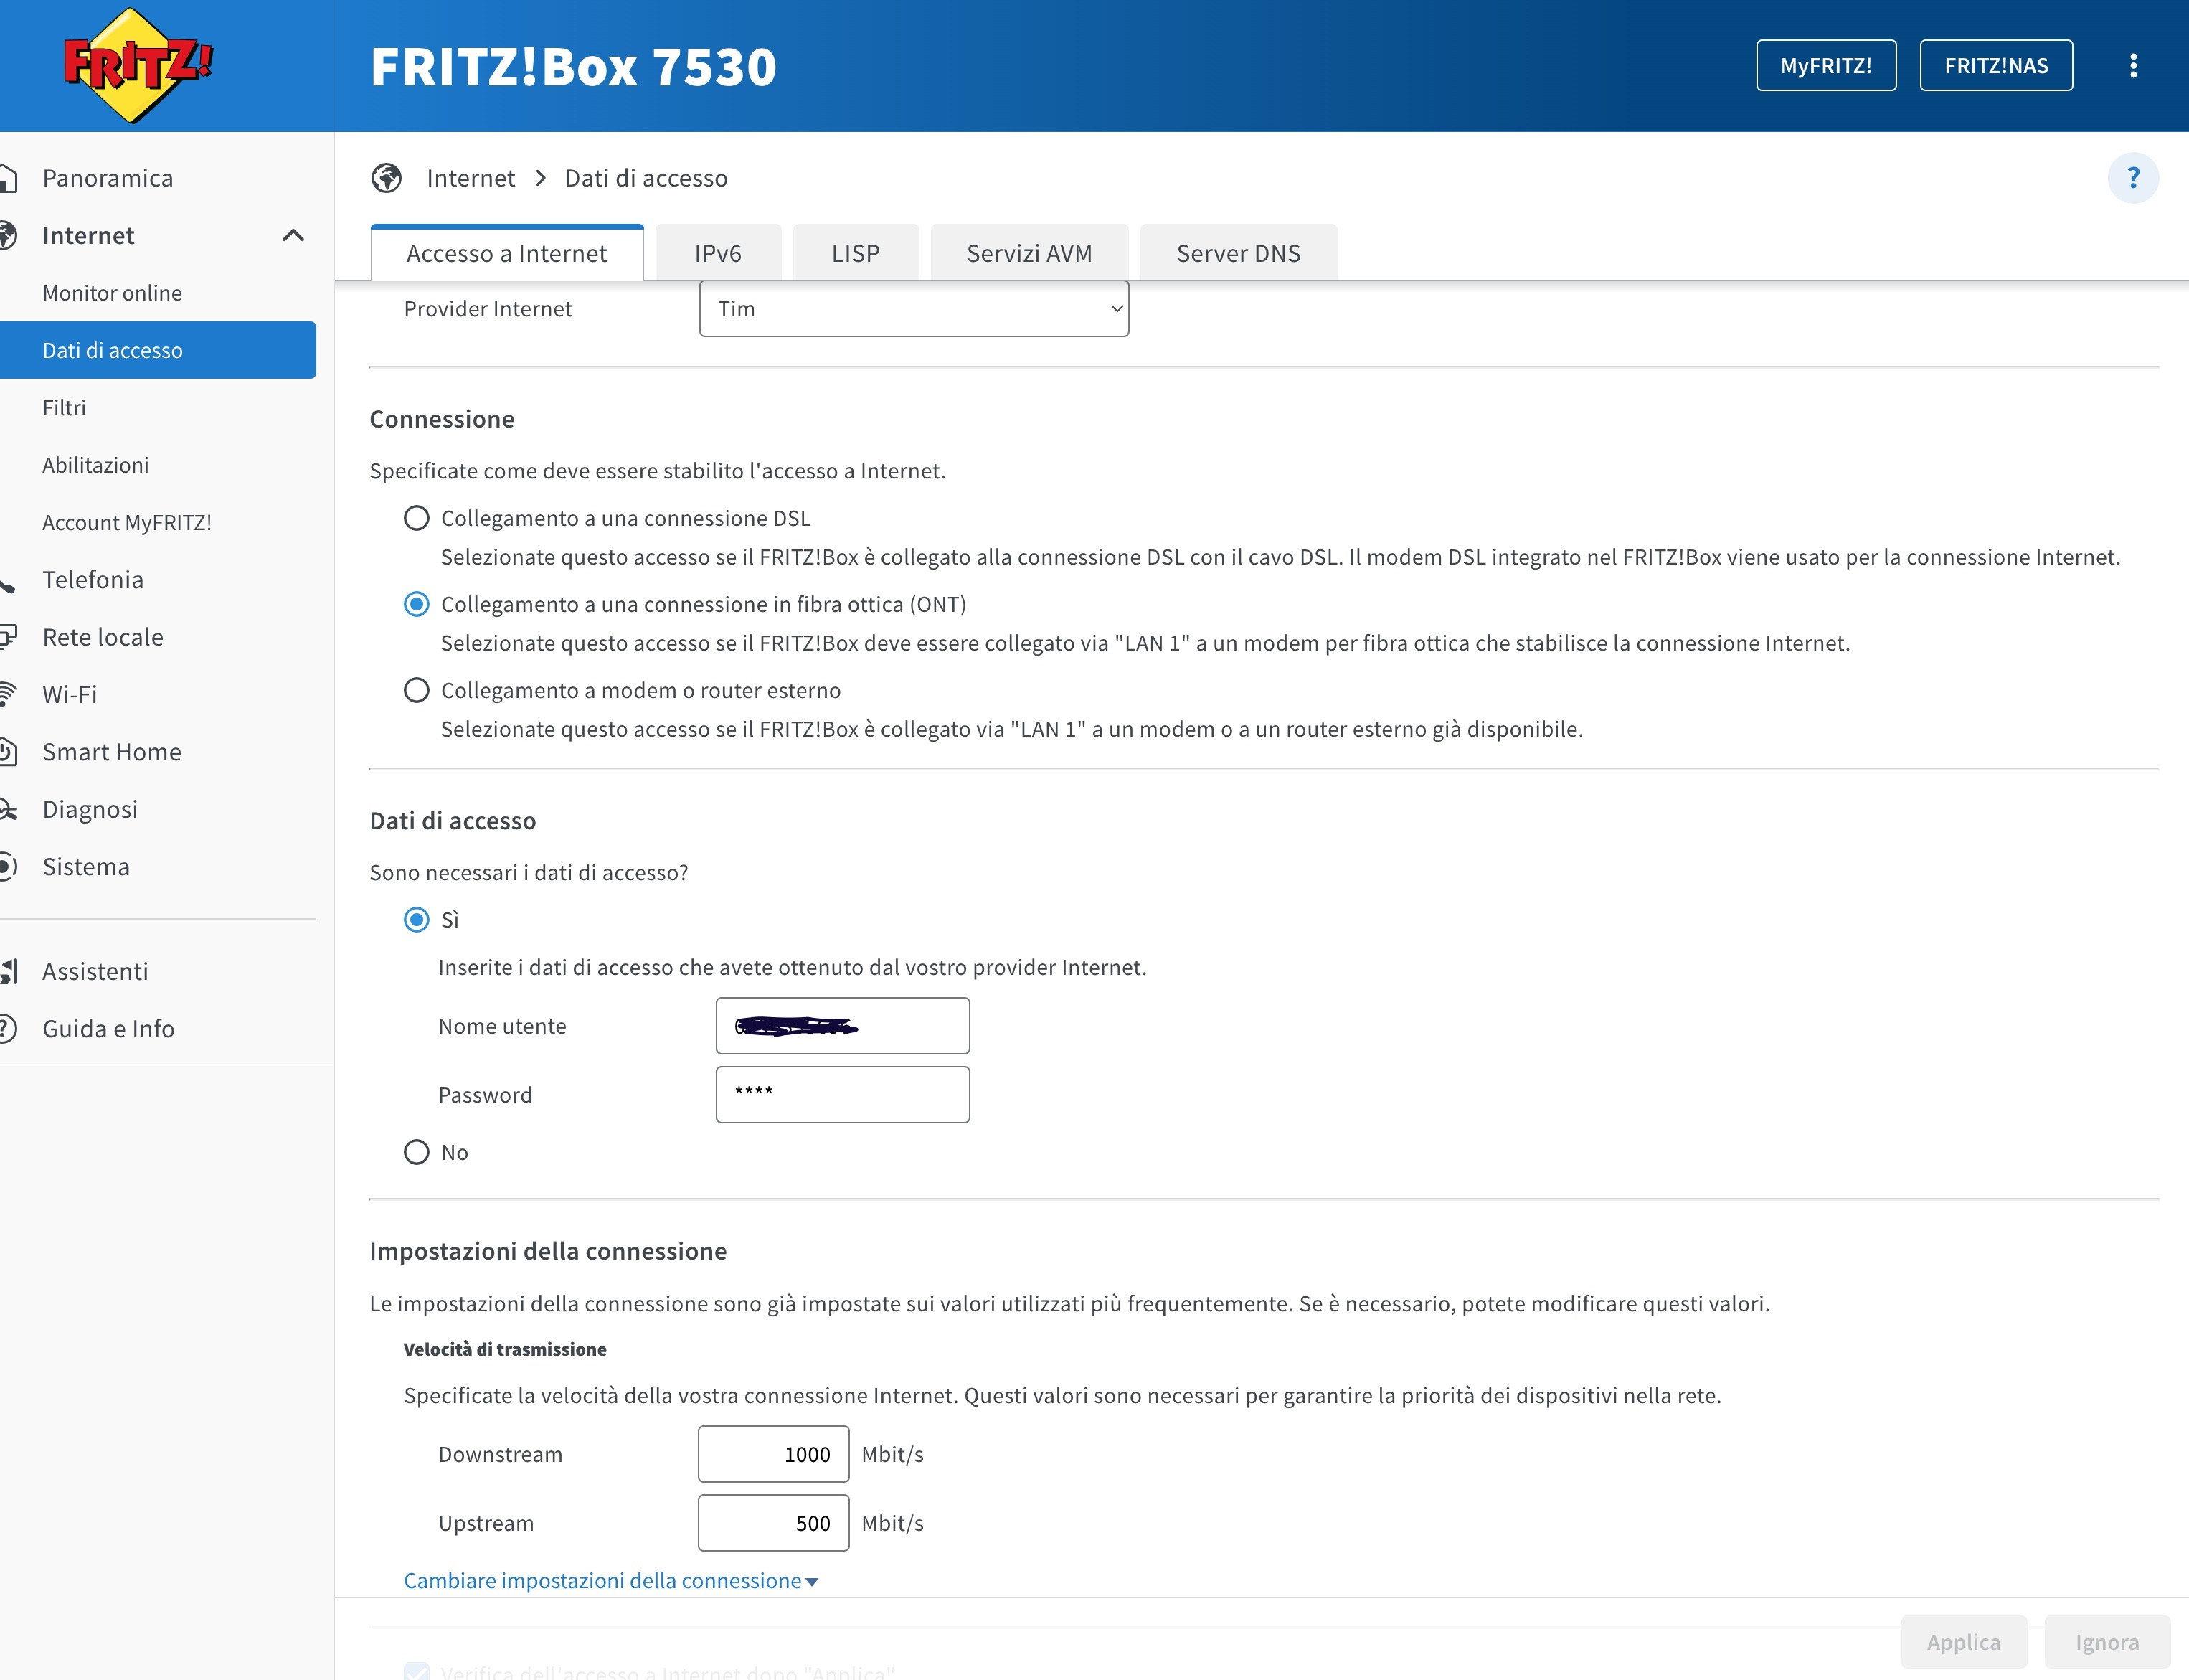The image size is (2189, 1680).
Task: Choose No for access data required
Action: pyautogui.click(x=416, y=1152)
